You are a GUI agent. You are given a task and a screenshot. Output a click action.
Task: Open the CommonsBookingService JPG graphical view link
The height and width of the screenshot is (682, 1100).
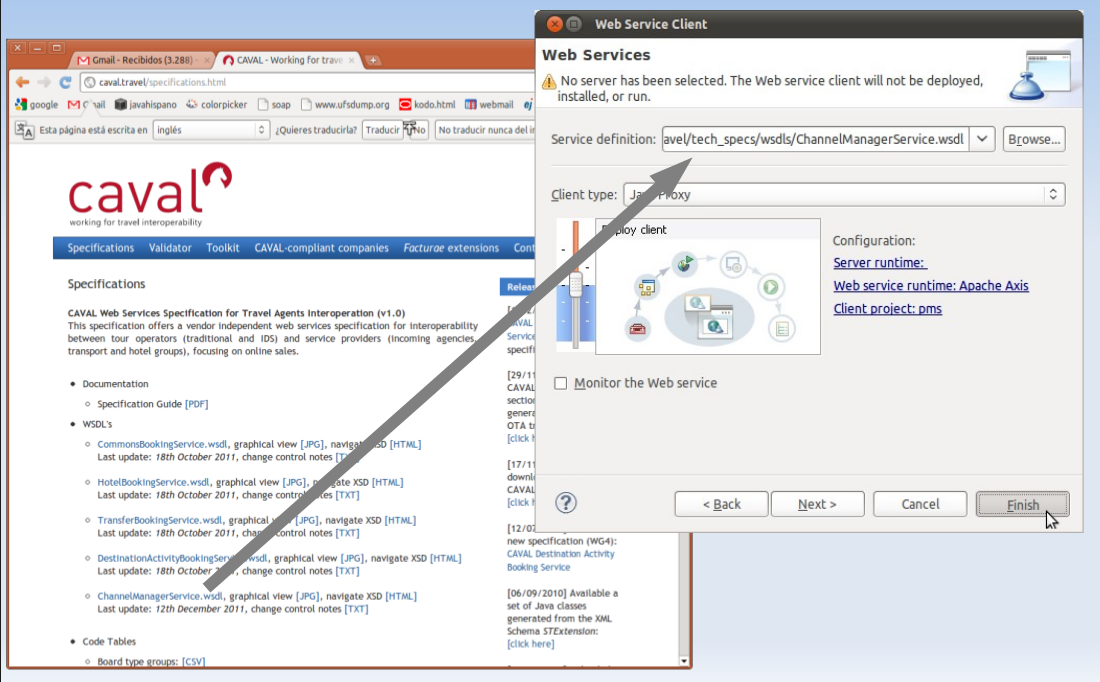[x=312, y=444]
